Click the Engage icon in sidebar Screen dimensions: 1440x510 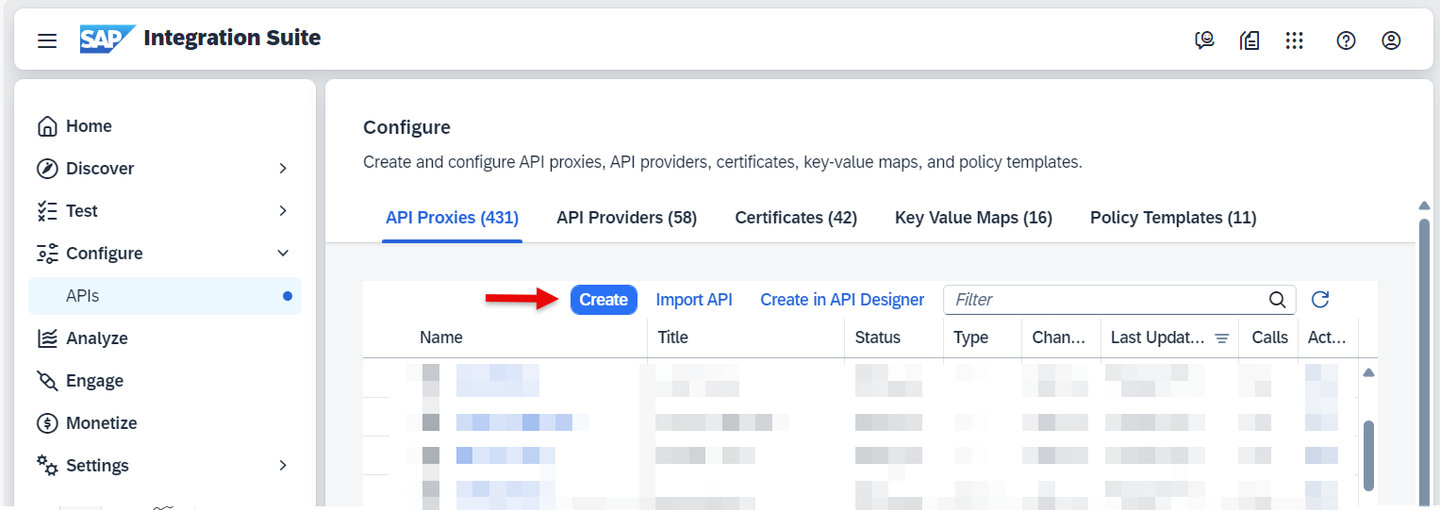pos(47,381)
